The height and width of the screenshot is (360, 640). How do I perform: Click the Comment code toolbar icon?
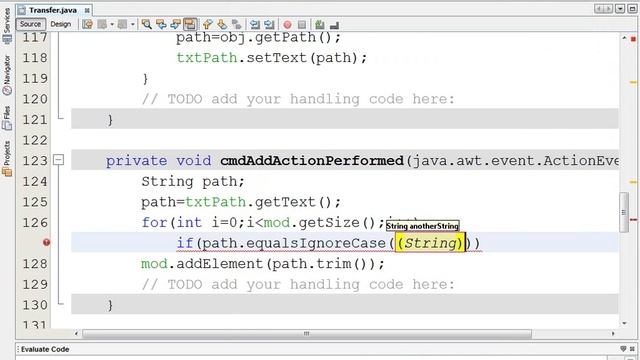pyautogui.click(x=320, y=24)
